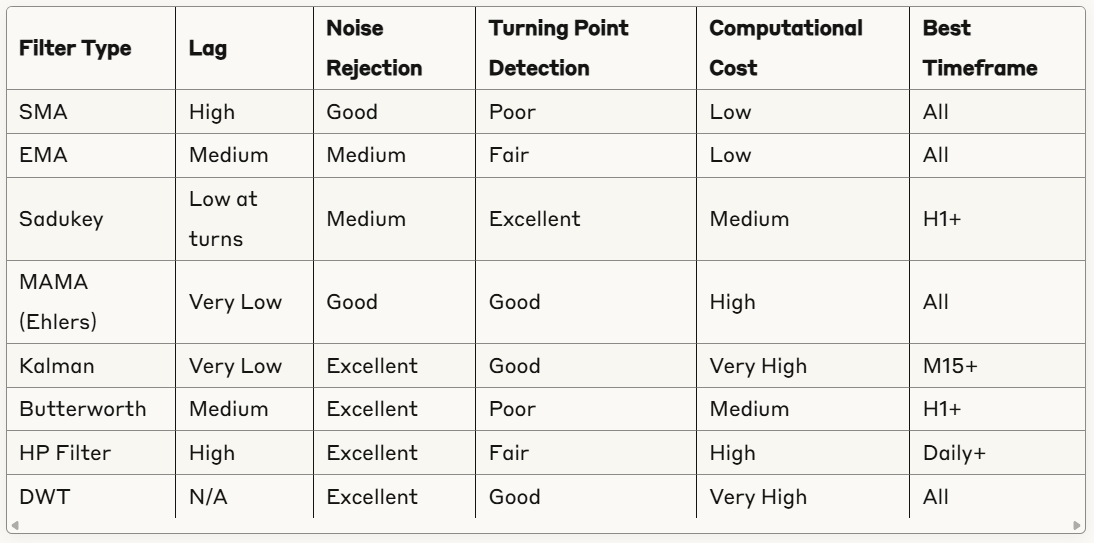The height and width of the screenshot is (543, 1094).
Task: Click the Computational Cost column header
Action: pyautogui.click(x=785, y=48)
